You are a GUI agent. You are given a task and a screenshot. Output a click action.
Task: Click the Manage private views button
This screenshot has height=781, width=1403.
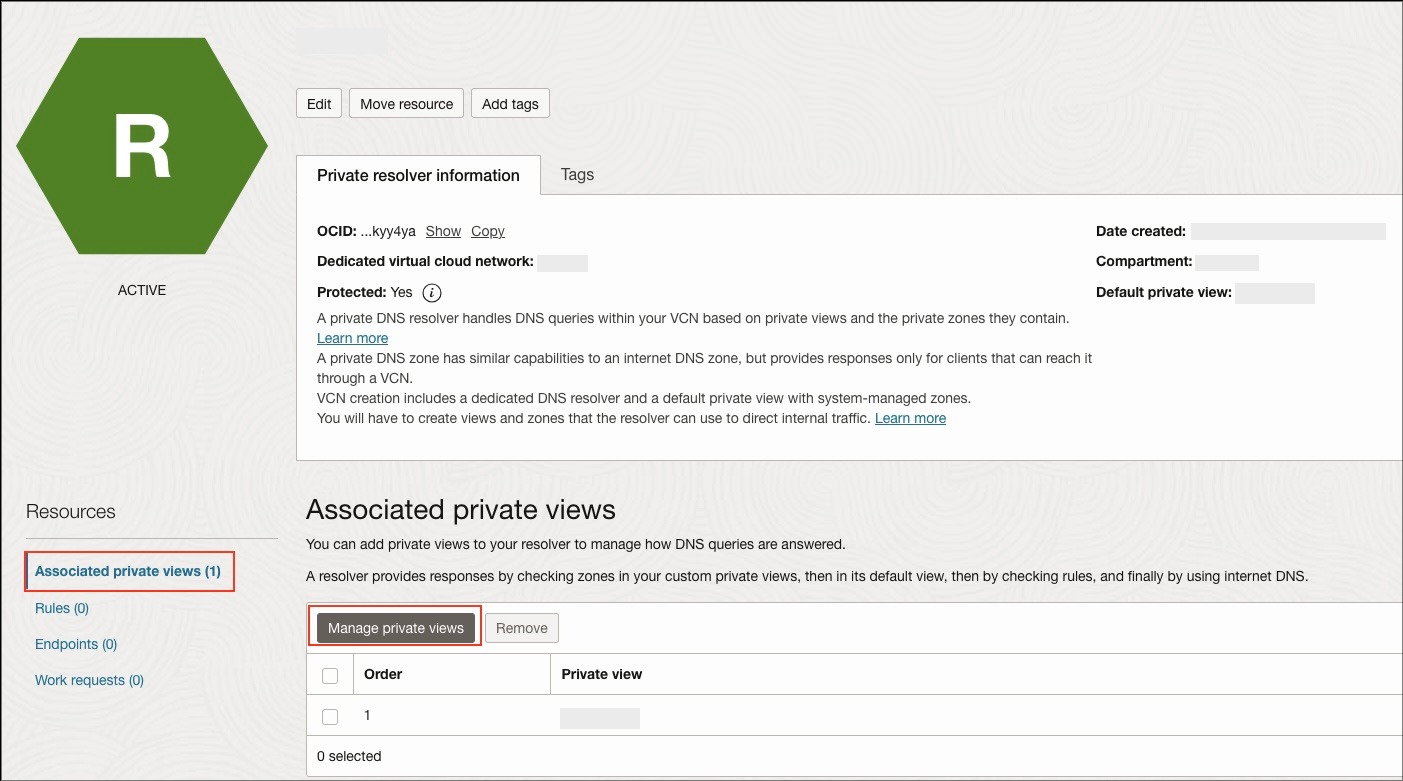coord(394,628)
